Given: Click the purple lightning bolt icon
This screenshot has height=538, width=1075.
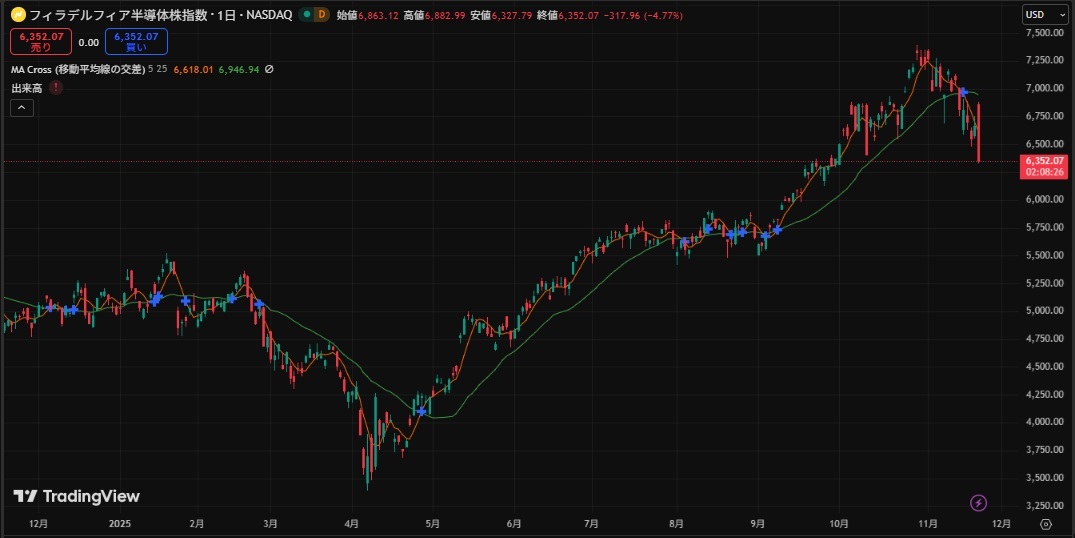Looking at the screenshot, I should pyautogui.click(x=978, y=503).
